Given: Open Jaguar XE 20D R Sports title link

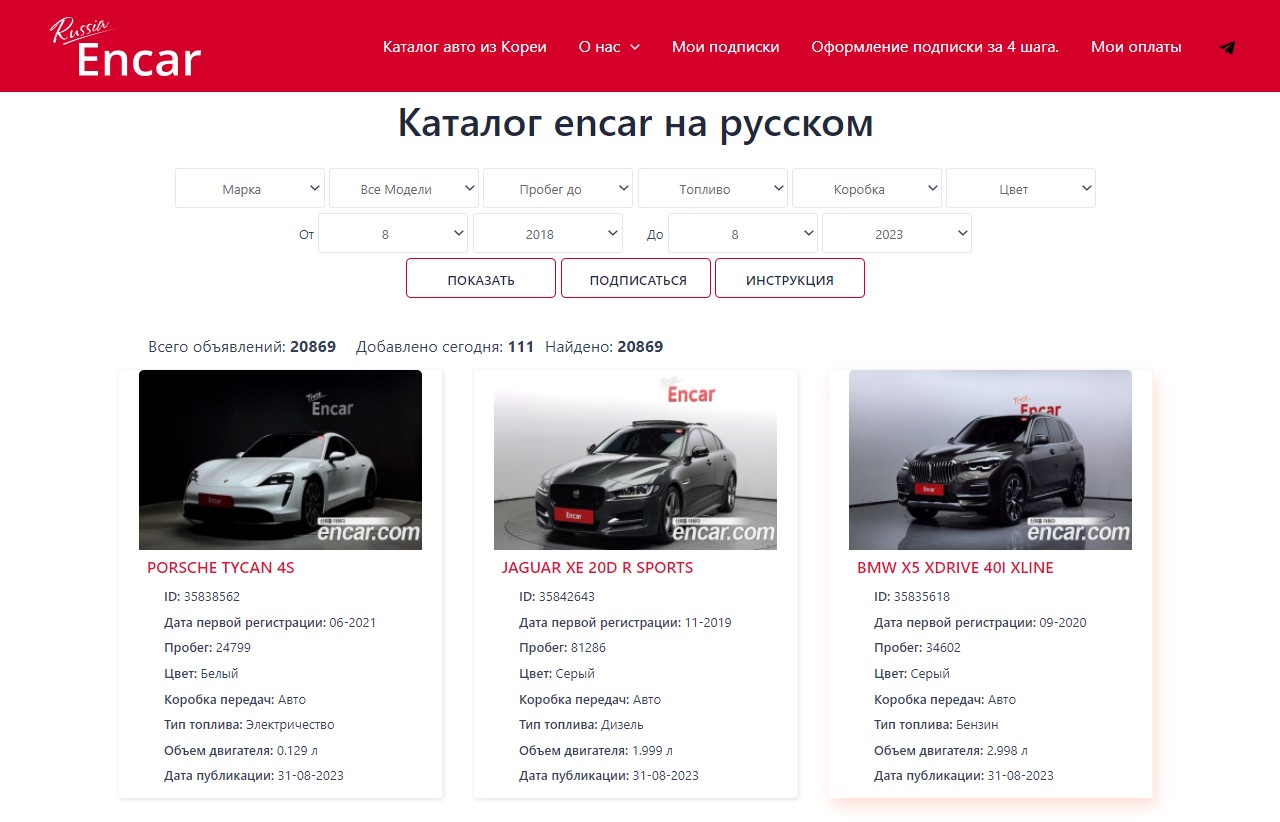Looking at the screenshot, I should click(x=597, y=568).
